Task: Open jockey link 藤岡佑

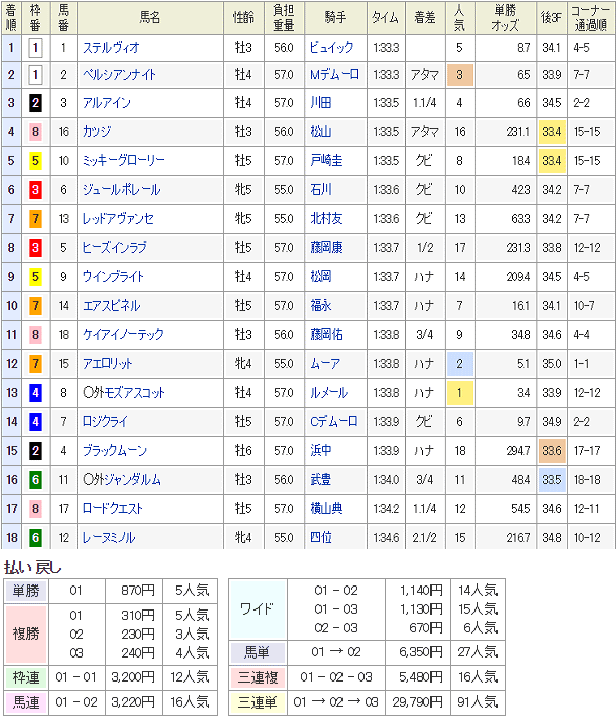Action: tap(326, 335)
